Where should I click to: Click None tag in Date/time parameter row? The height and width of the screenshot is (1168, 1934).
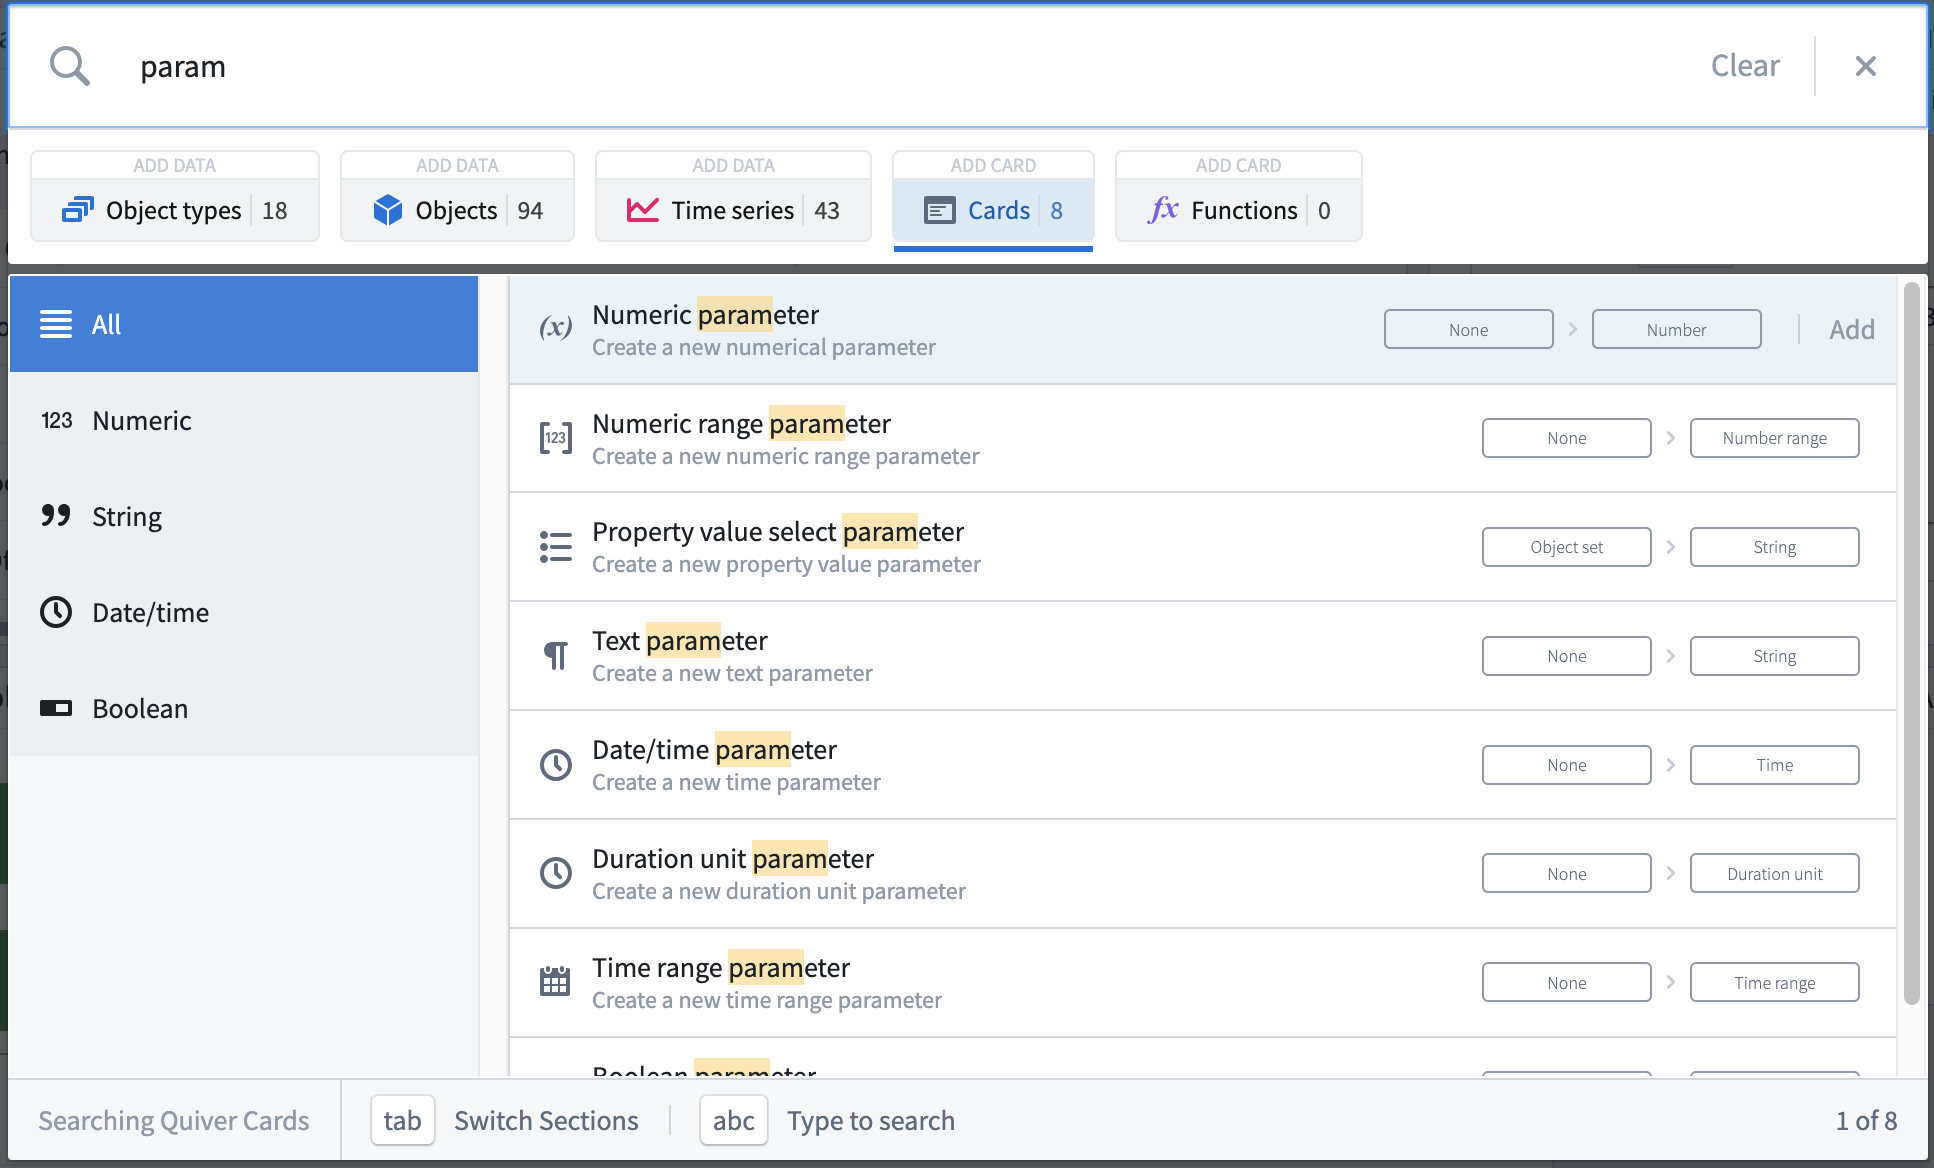click(x=1566, y=765)
